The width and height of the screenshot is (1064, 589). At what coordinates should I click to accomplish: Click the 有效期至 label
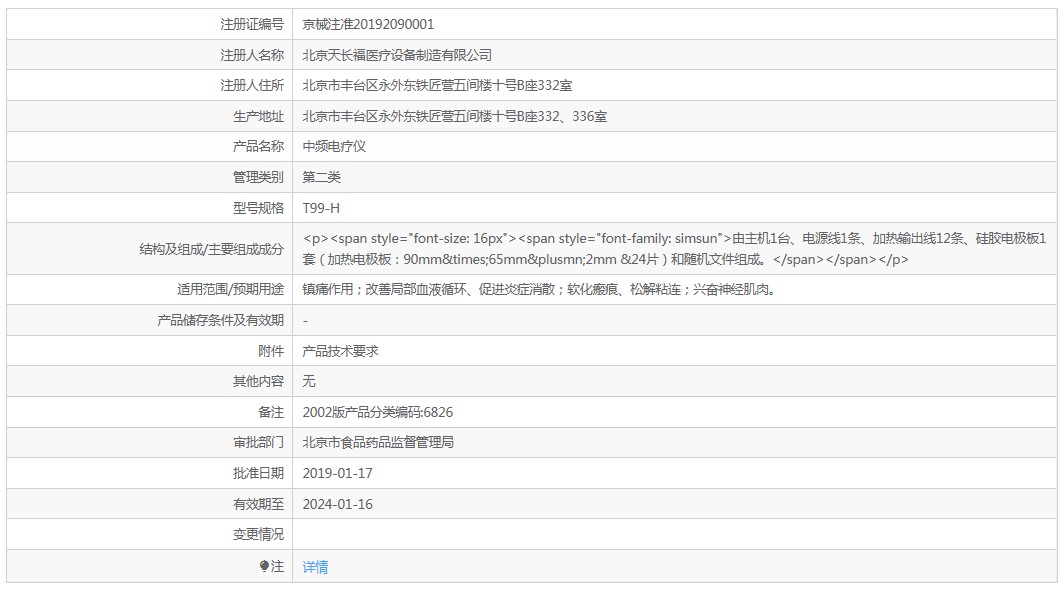coord(259,504)
